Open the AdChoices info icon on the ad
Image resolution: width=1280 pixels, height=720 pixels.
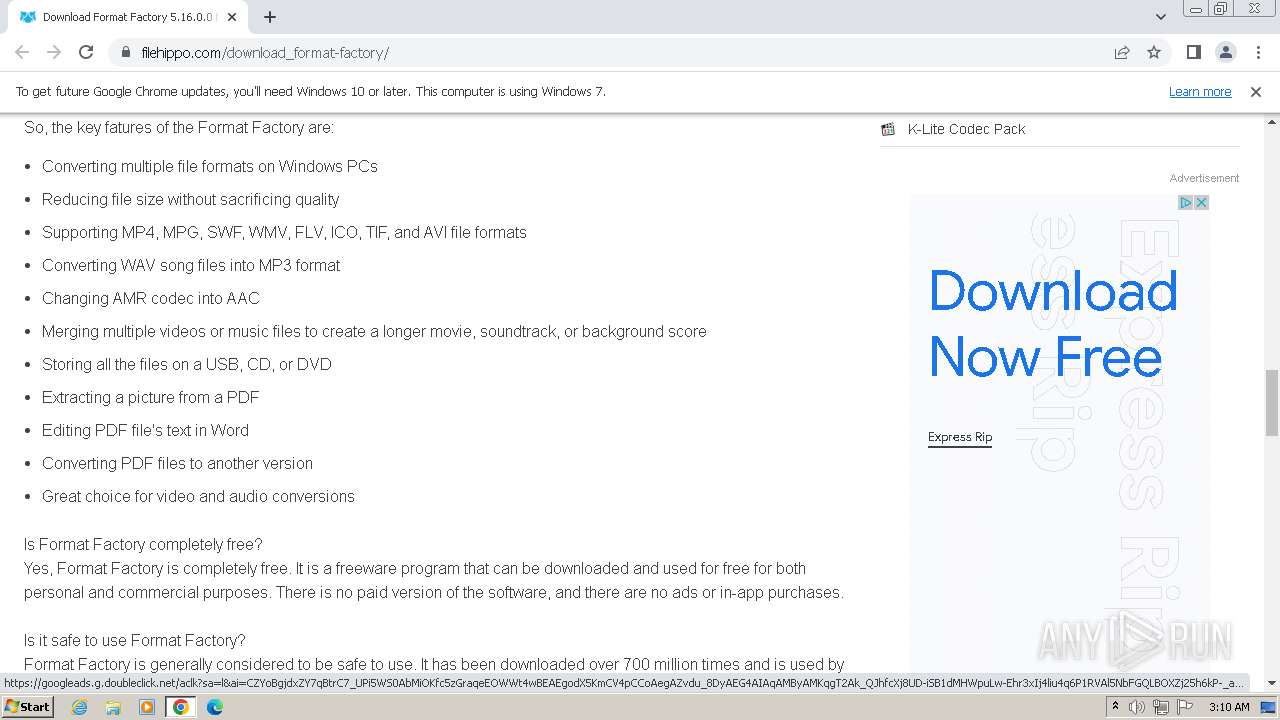pyautogui.click(x=1185, y=202)
